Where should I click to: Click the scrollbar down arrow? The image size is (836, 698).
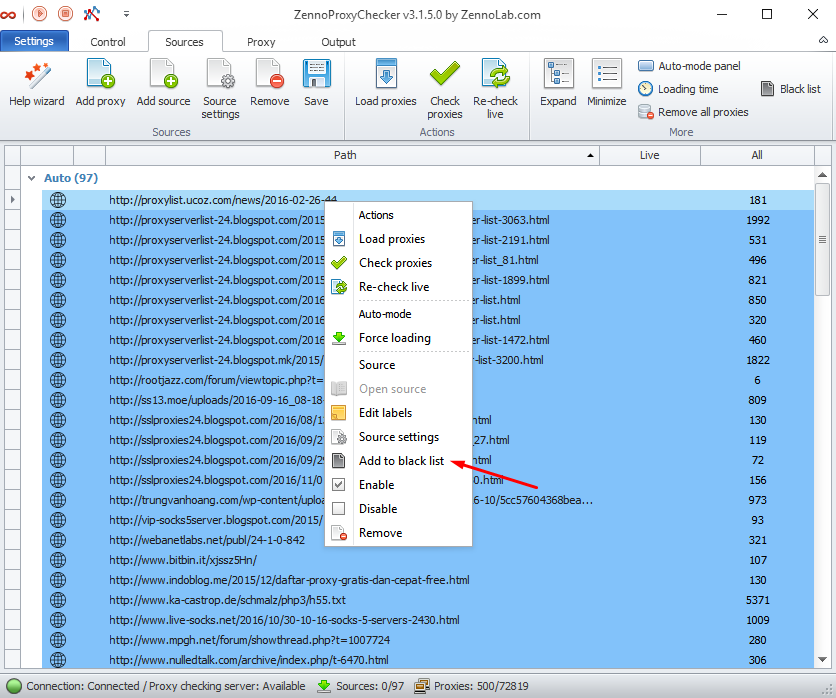tap(822, 660)
